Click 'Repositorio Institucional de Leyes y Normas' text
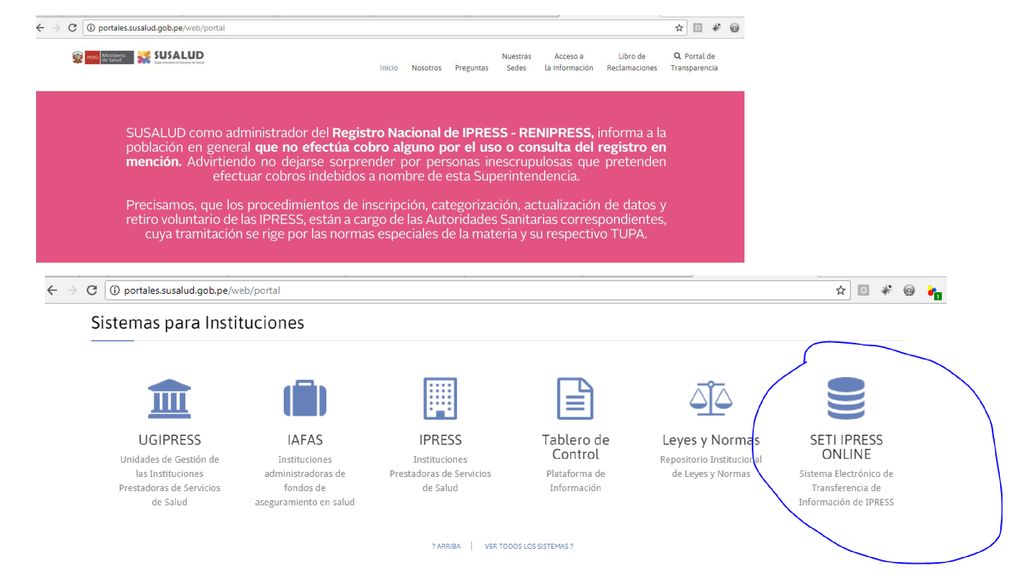 pos(711,466)
